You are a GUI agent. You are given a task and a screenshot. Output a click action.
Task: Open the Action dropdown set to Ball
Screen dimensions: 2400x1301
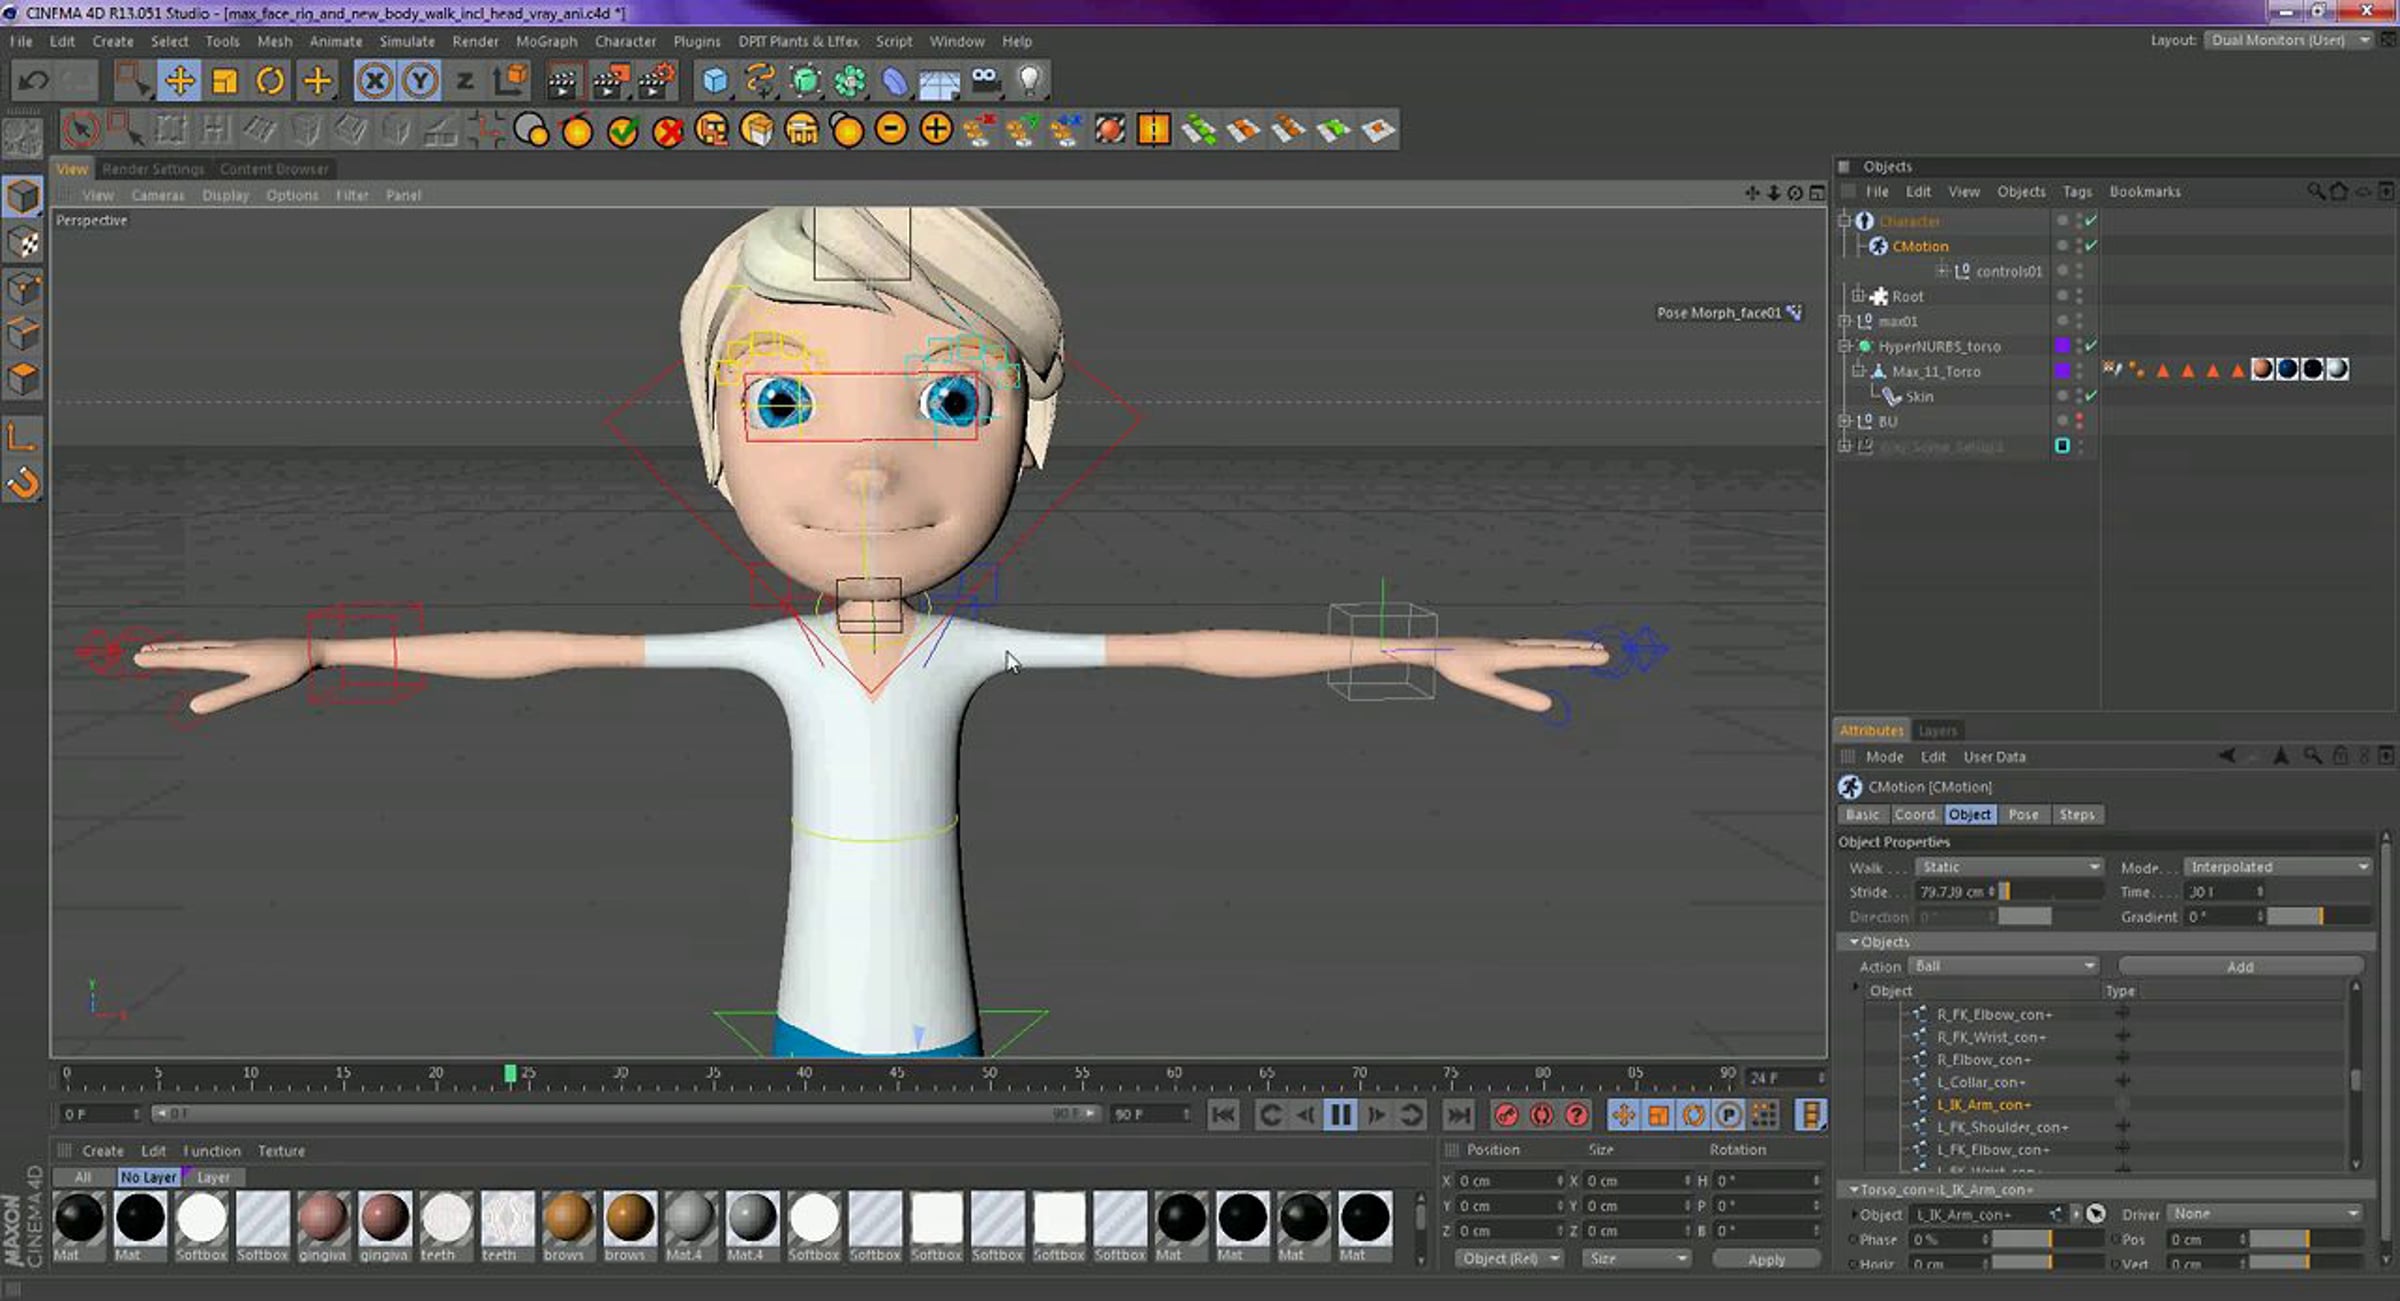[x=2004, y=966]
